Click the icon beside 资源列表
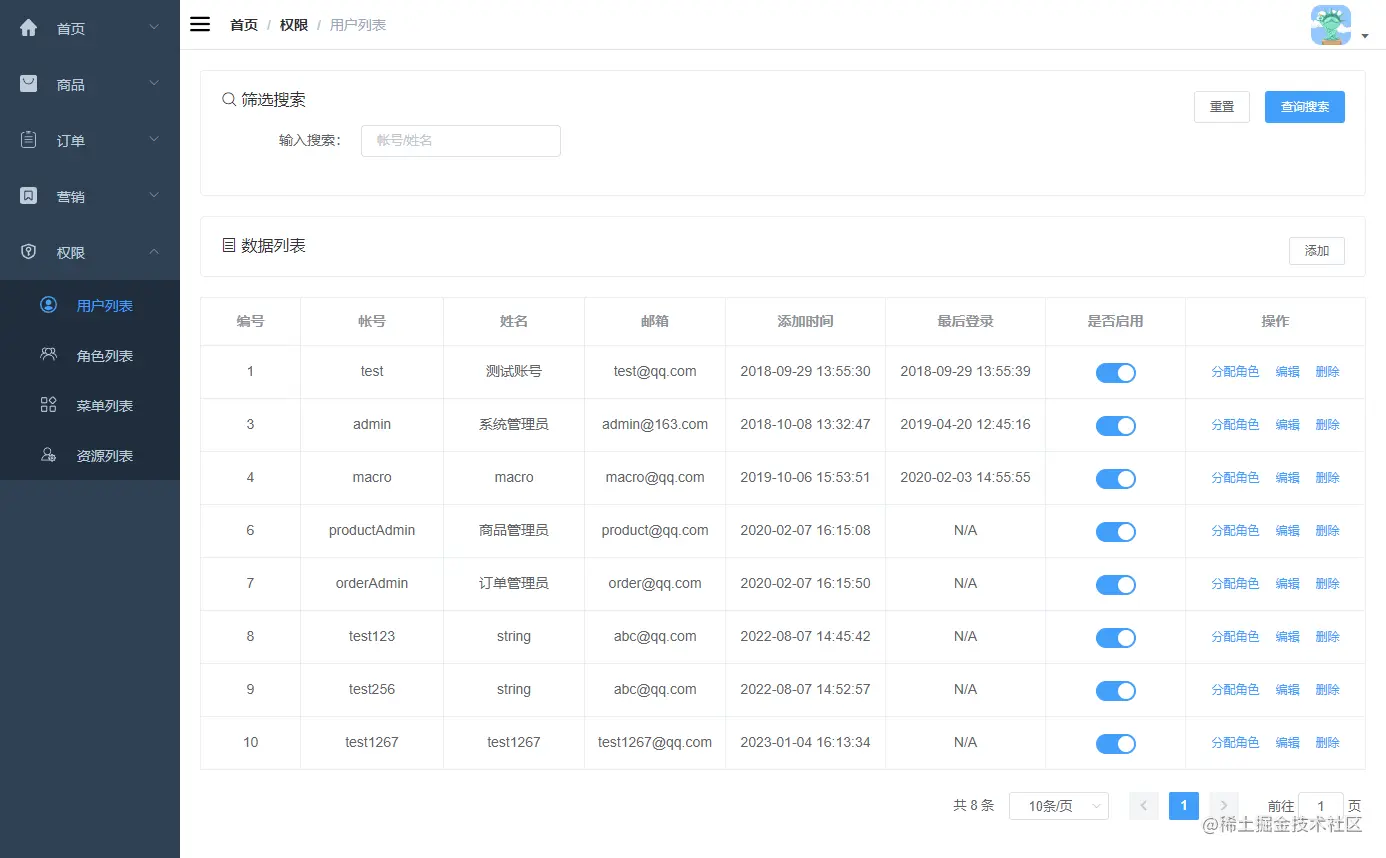1386x858 pixels. [48, 455]
